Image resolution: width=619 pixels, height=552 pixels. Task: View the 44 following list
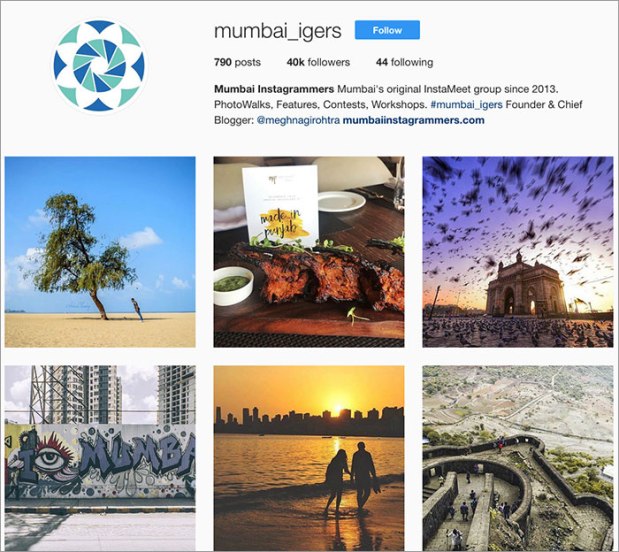tap(404, 62)
